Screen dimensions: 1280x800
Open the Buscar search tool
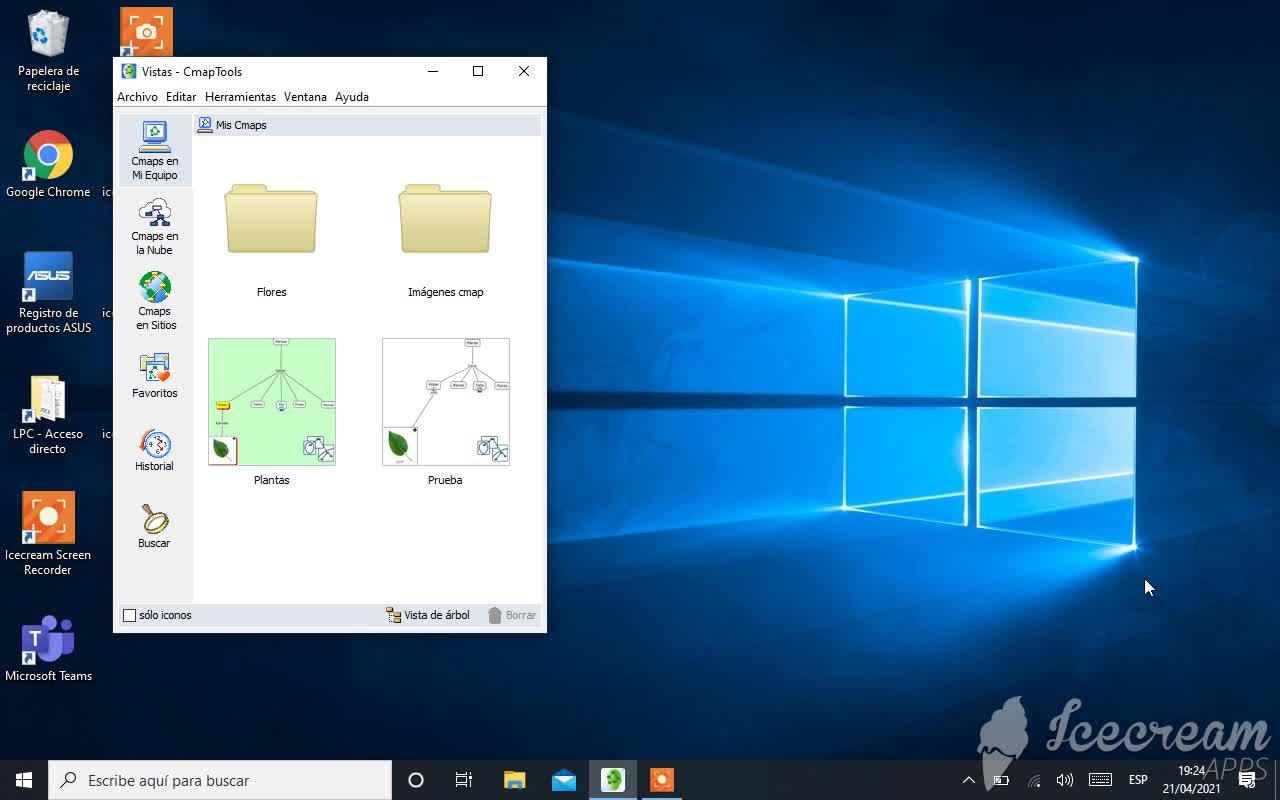(154, 526)
